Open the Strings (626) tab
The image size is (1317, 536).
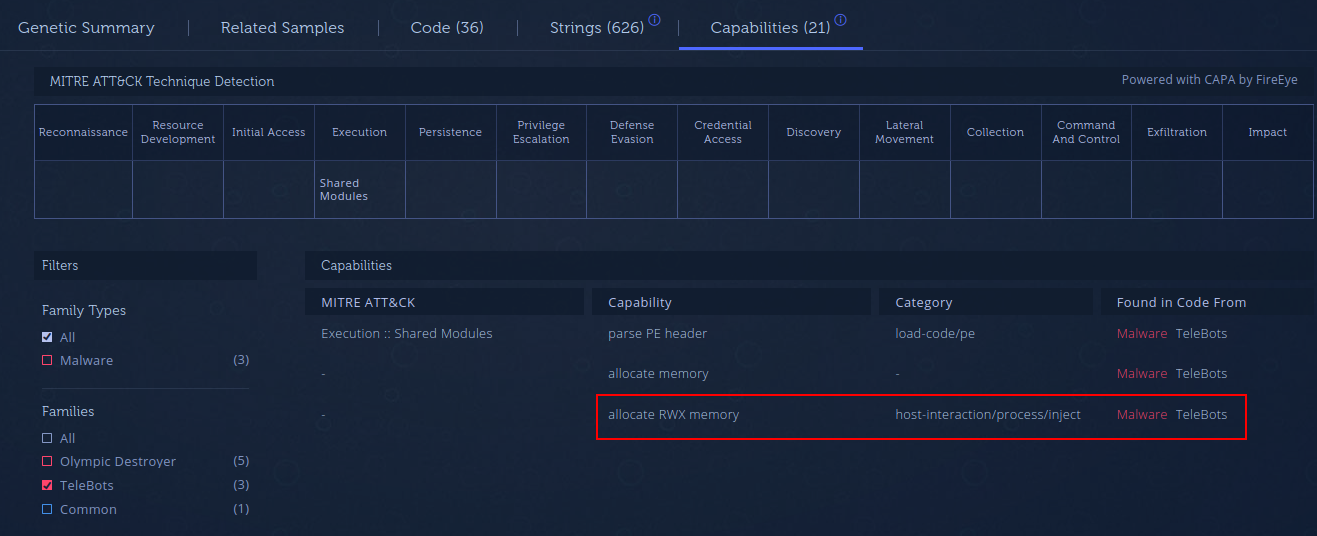click(596, 28)
